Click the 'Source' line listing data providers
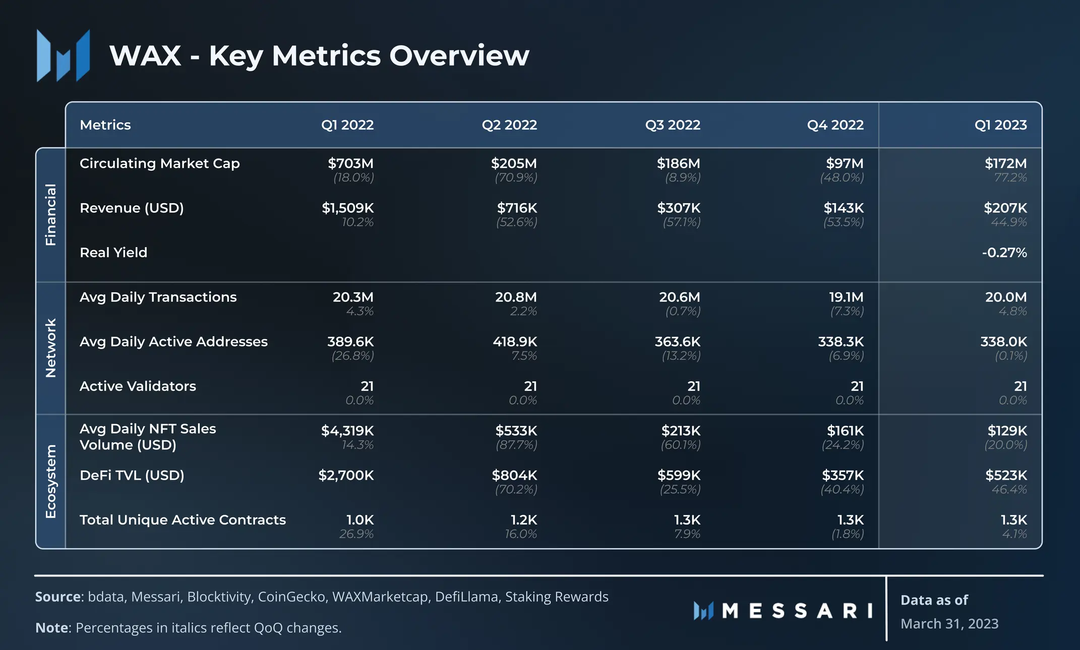Viewport: 1080px width, 650px height. [322, 597]
